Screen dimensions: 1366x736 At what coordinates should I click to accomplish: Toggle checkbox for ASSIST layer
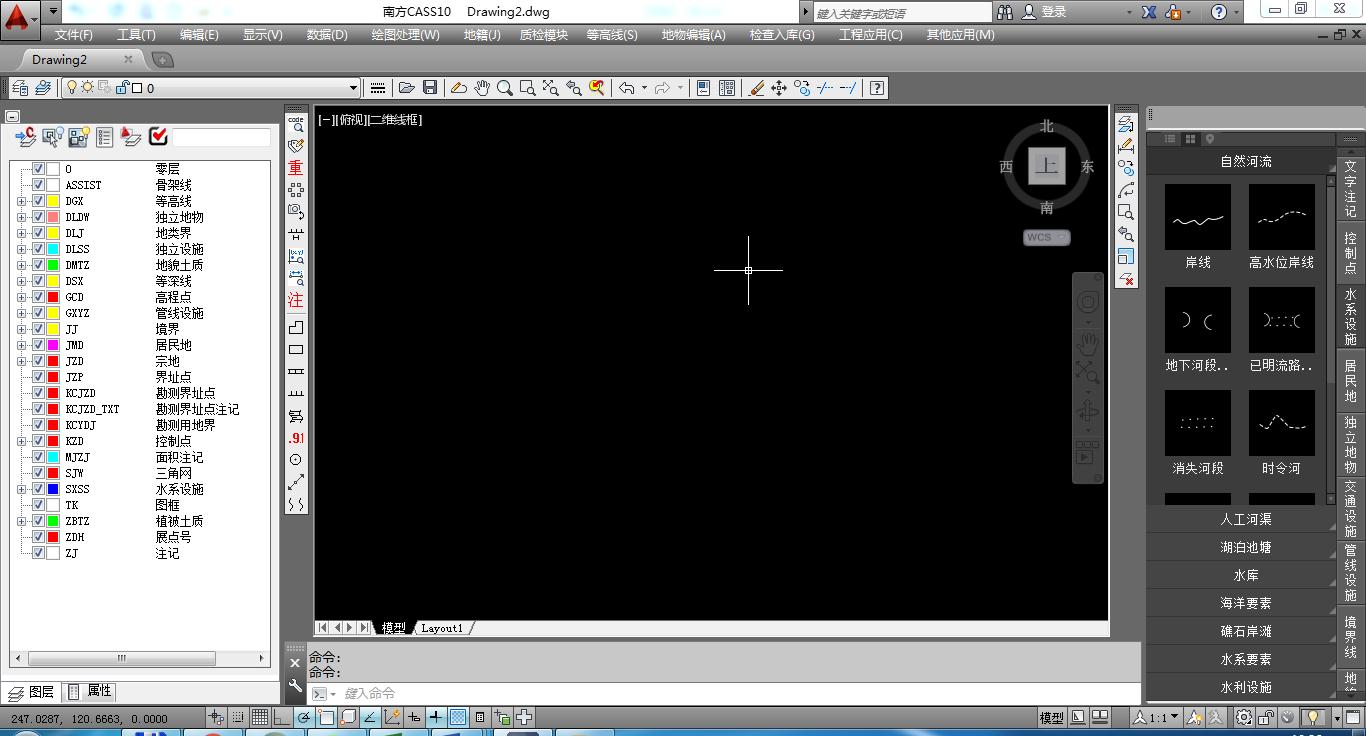[38, 185]
